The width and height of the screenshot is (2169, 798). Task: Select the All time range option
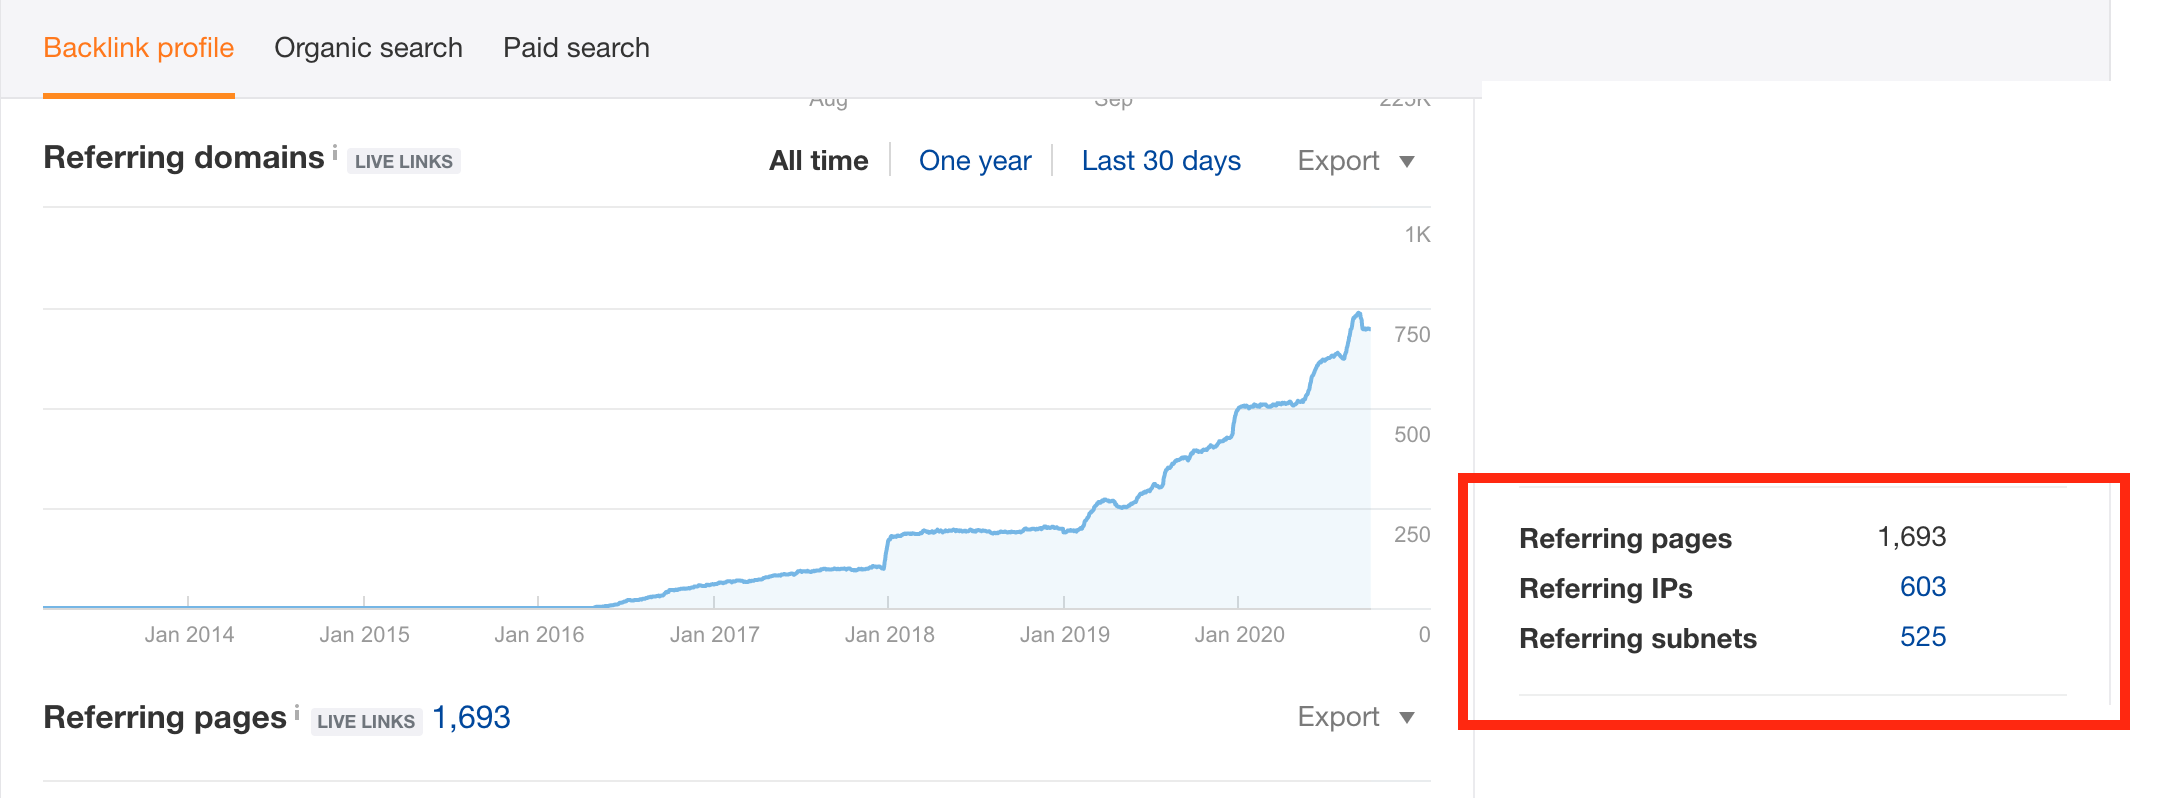coord(818,161)
